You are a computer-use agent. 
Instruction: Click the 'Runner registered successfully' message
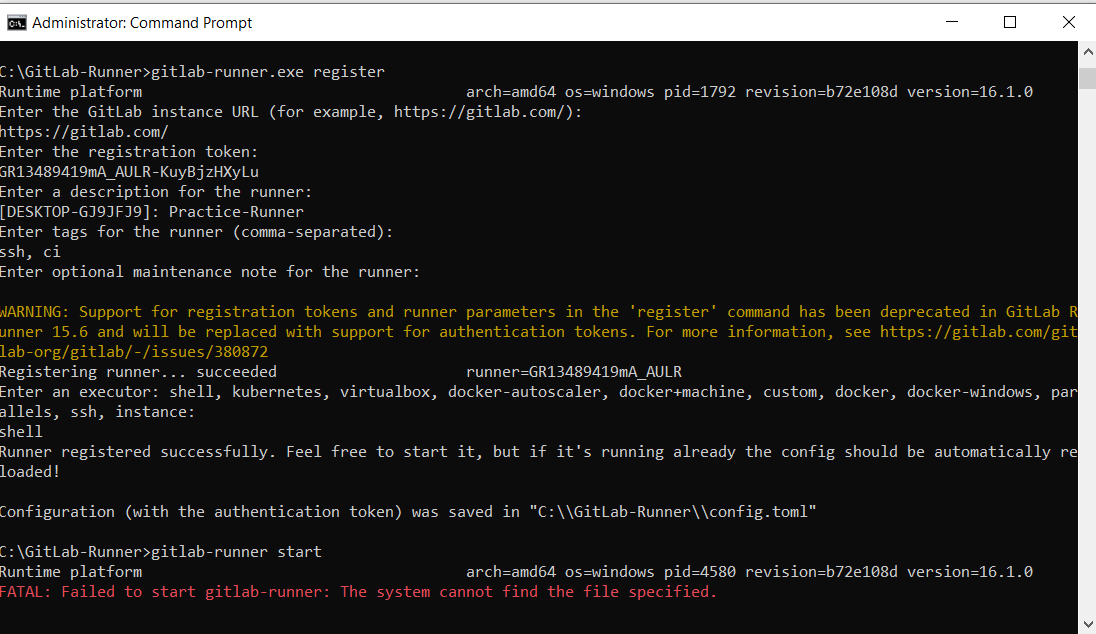[x=138, y=452]
